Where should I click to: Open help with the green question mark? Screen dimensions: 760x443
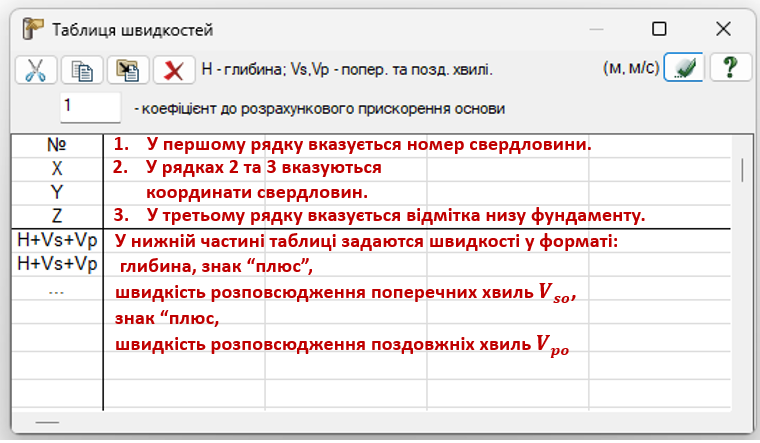tap(730, 69)
